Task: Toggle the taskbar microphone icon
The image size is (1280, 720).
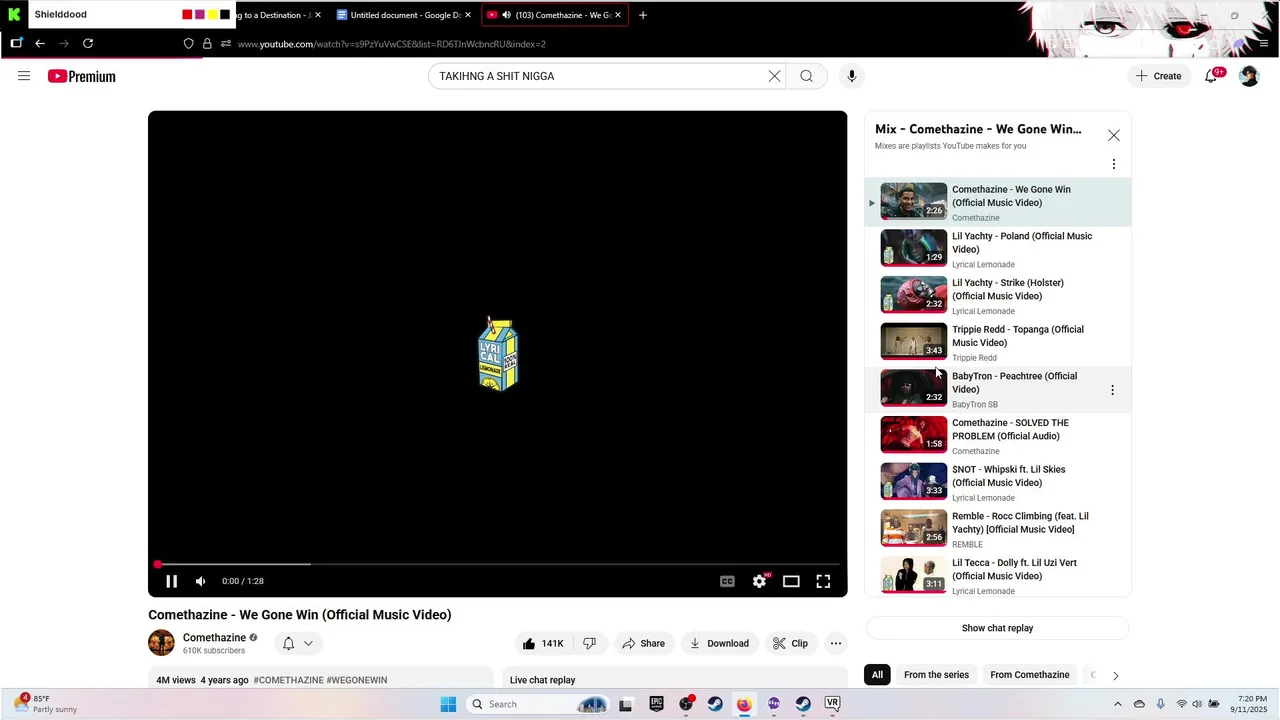Action: (1160, 704)
